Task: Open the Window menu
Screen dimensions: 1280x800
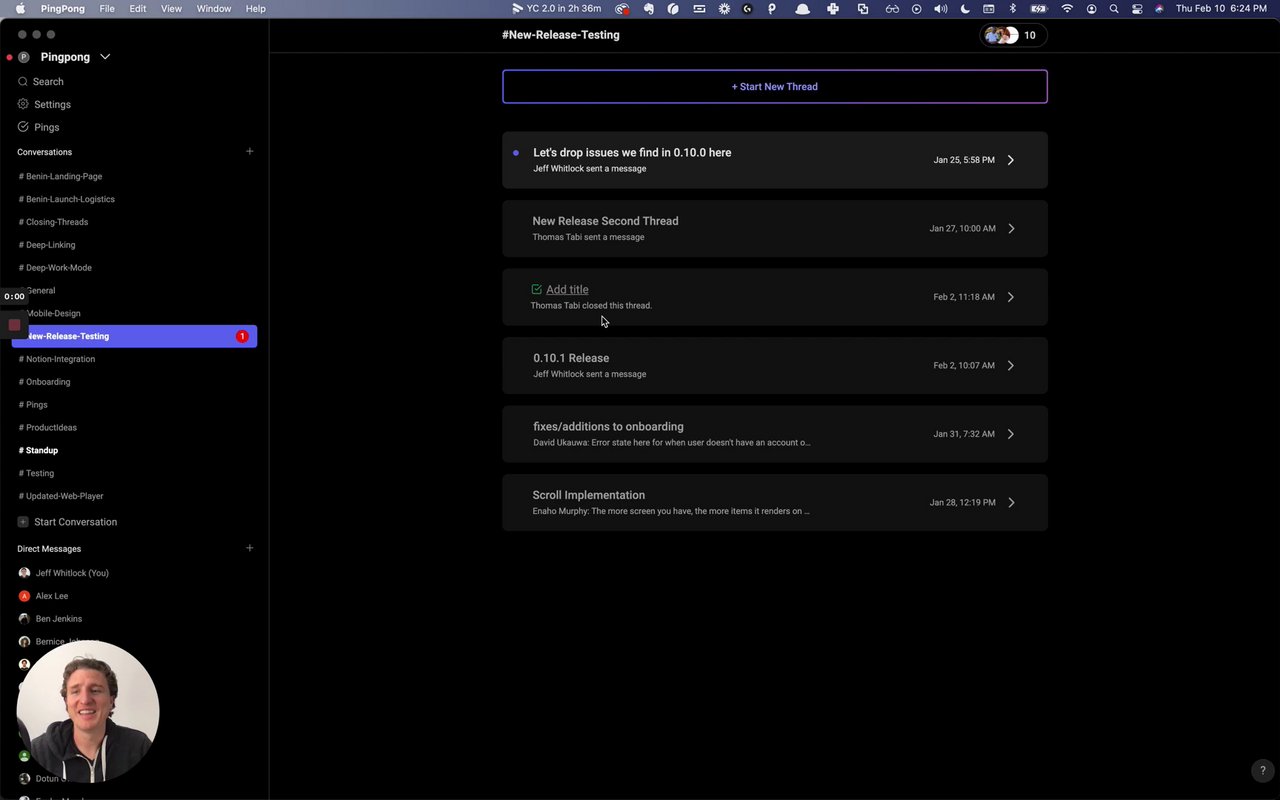Action: pyautogui.click(x=214, y=9)
